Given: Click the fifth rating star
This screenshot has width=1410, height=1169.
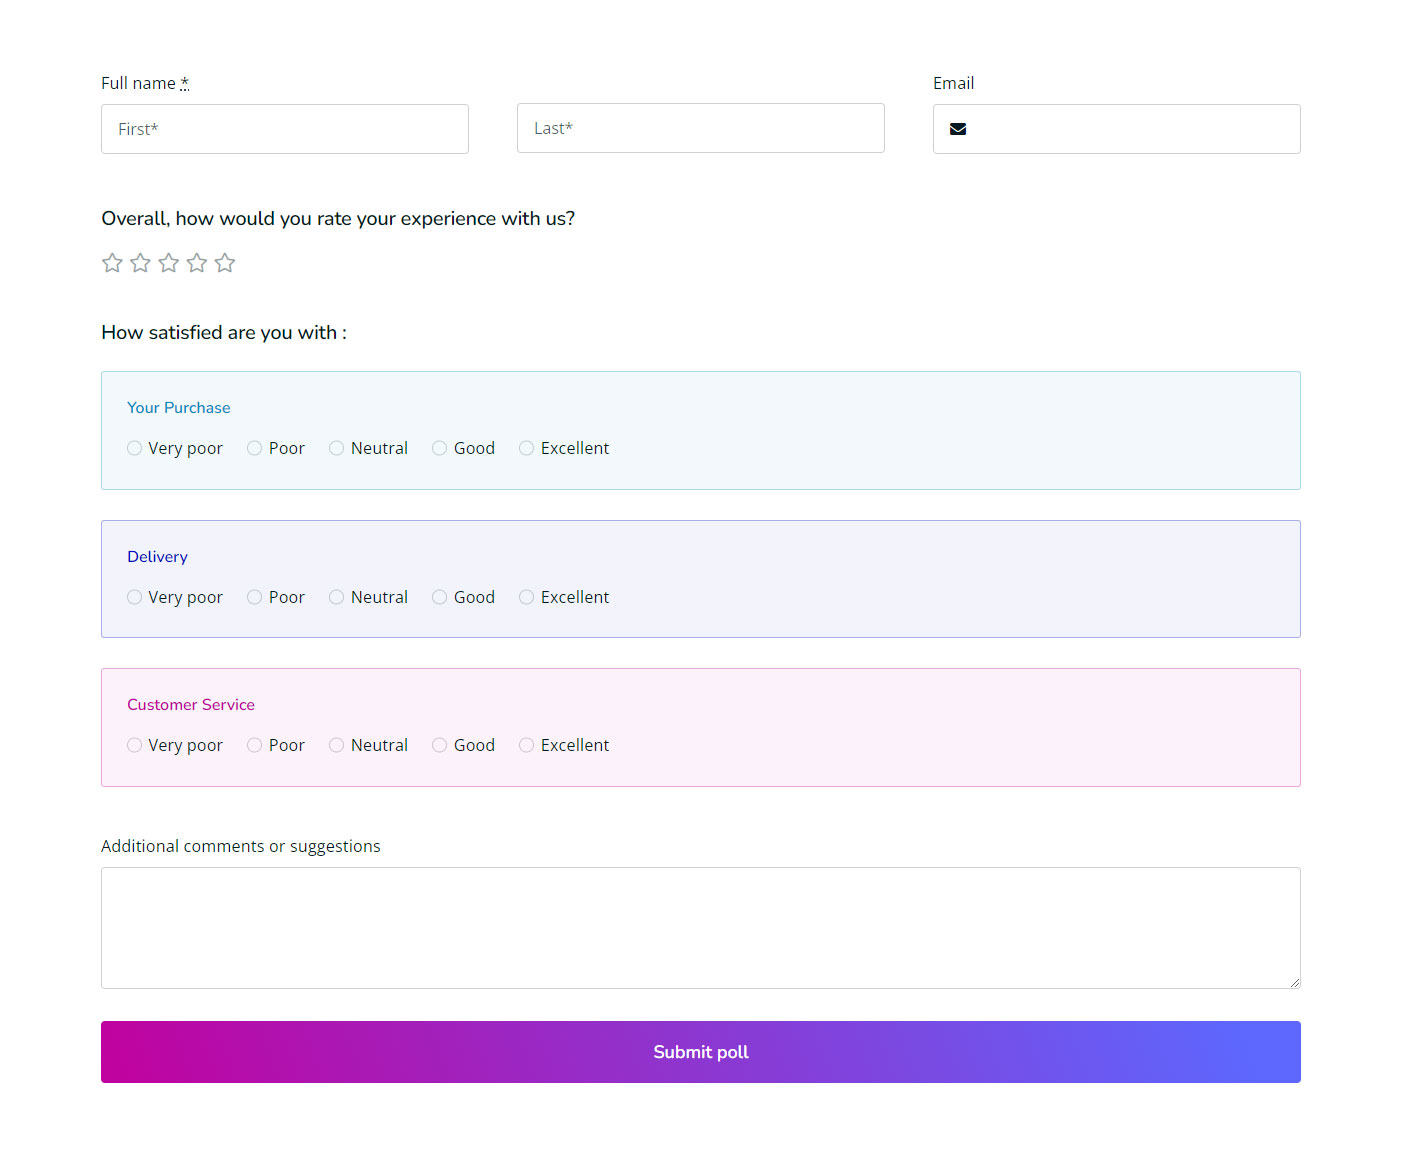Looking at the screenshot, I should pyautogui.click(x=225, y=263).
